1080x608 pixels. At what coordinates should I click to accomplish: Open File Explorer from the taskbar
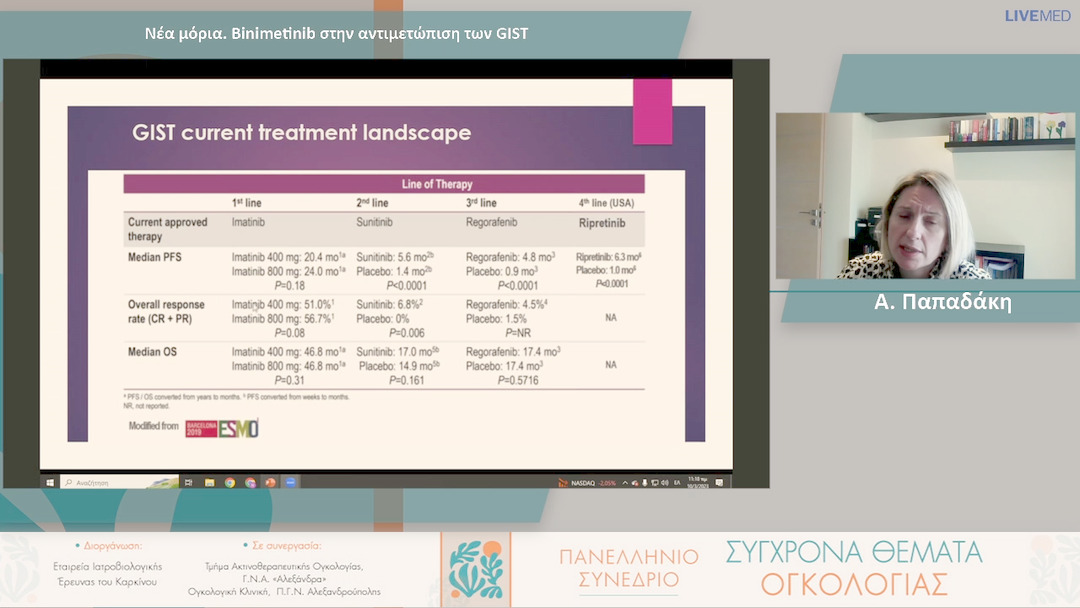(x=209, y=483)
